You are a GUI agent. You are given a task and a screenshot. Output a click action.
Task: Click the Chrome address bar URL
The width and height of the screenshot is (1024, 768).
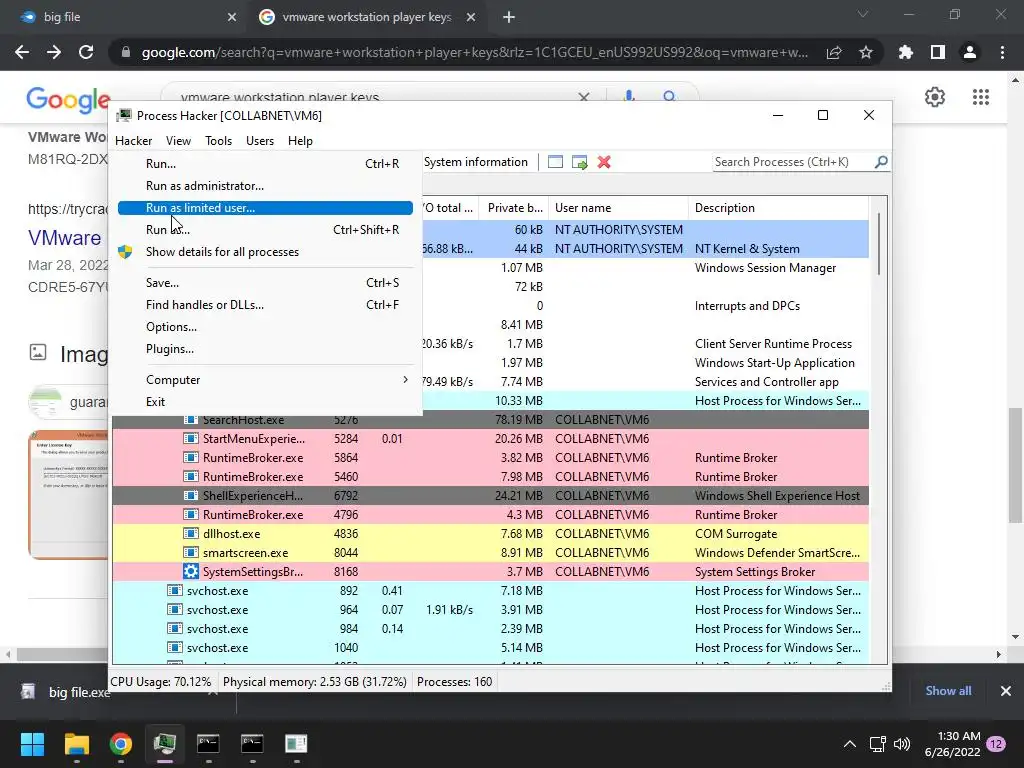pos(474,52)
